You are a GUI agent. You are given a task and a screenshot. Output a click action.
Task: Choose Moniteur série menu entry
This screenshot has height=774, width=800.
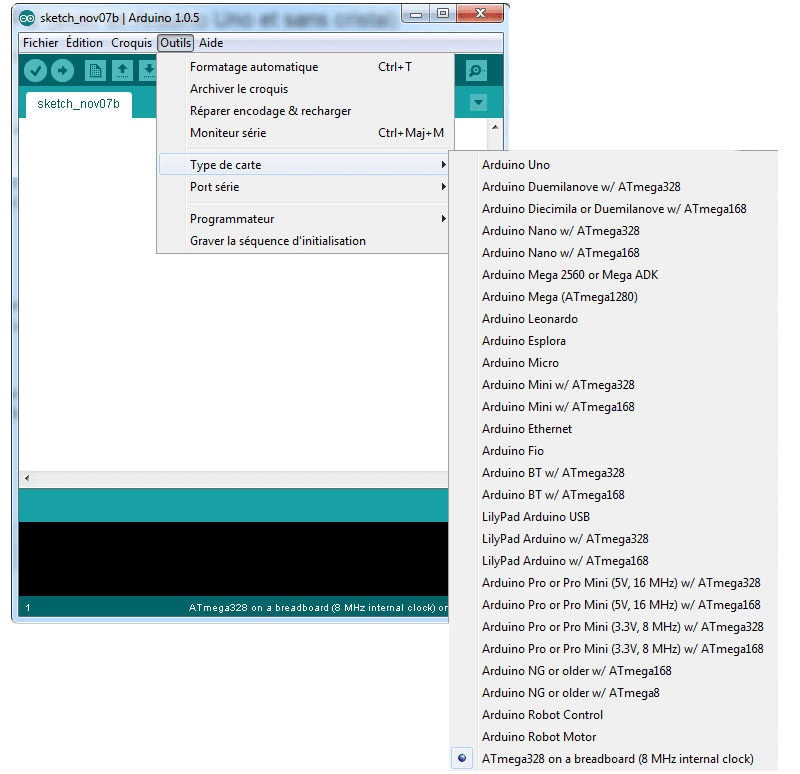tap(303, 133)
